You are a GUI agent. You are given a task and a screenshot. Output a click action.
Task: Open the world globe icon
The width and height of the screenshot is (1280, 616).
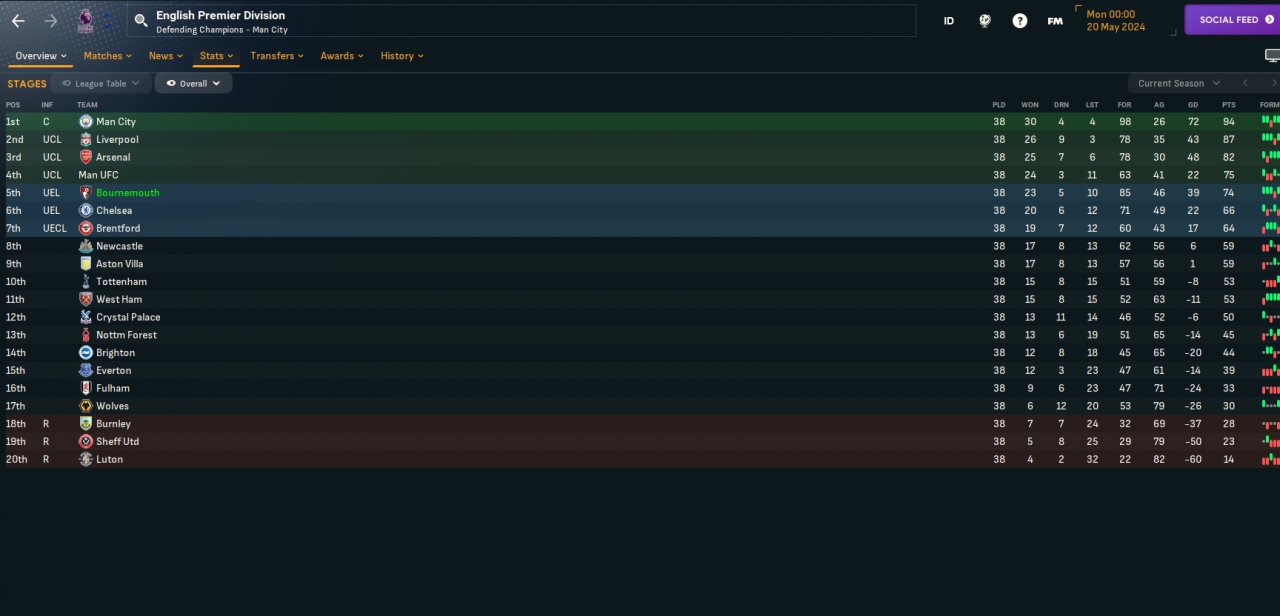click(x=984, y=21)
